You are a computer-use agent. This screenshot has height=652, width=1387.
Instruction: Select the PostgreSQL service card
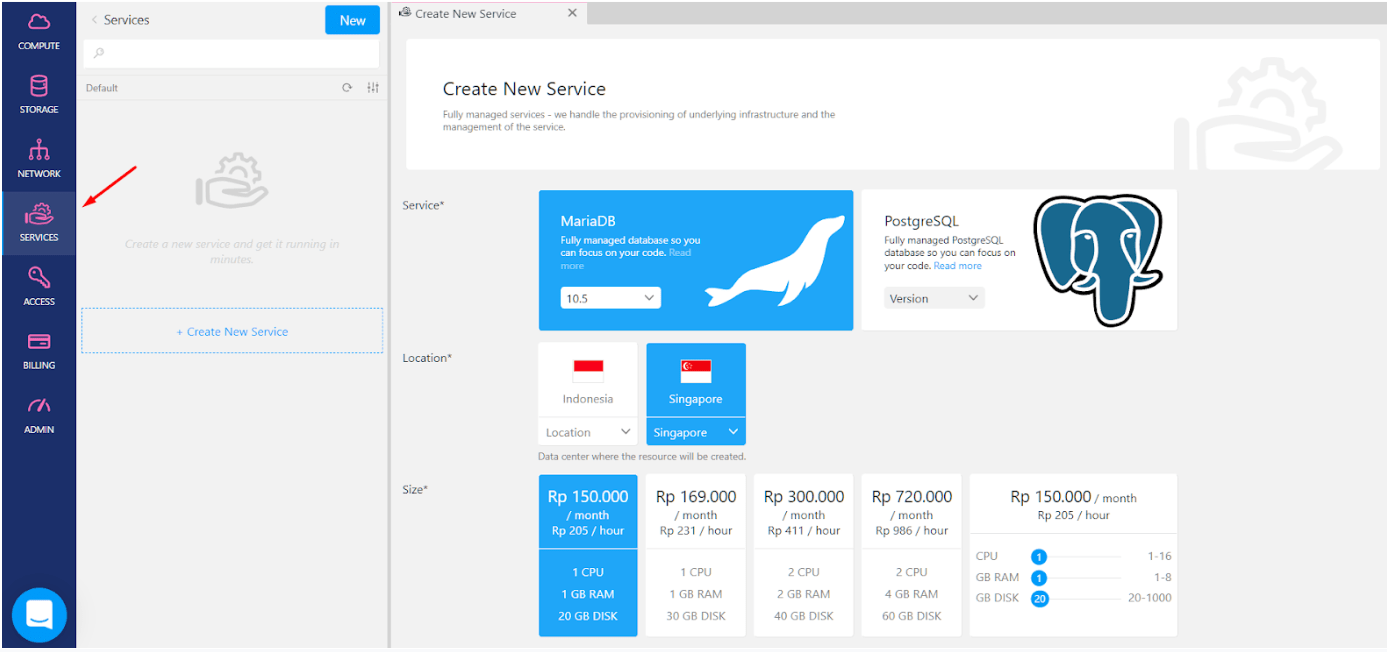click(1018, 260)
